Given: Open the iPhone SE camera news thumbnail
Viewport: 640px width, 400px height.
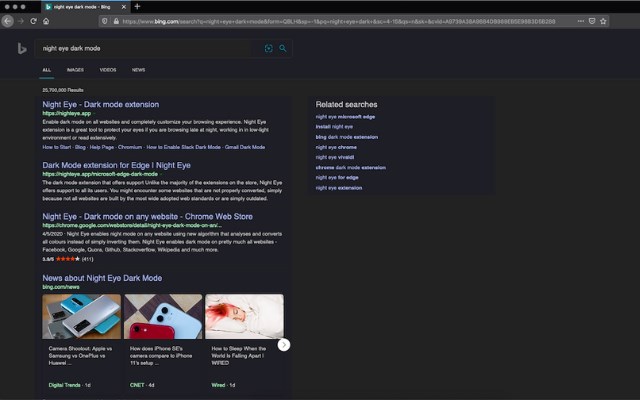Looking at the screenshot, I should (163, 317).
